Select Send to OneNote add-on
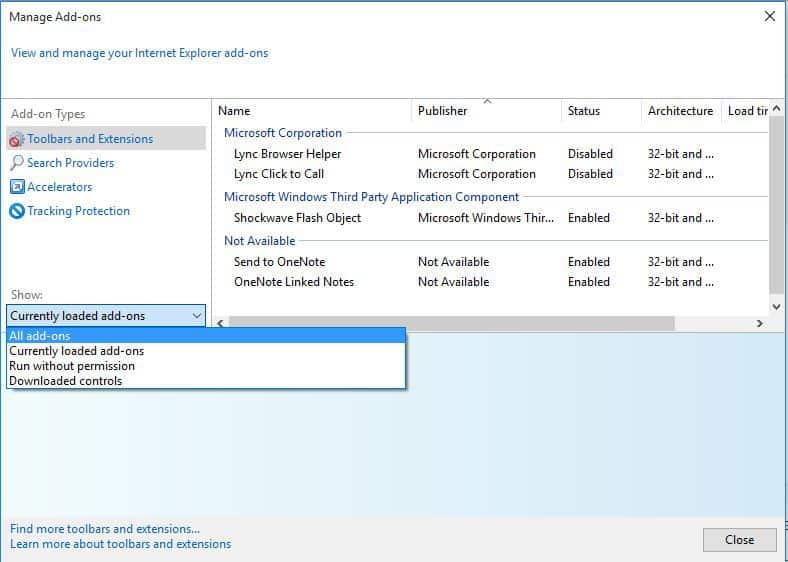The height and width of the screenshot is (562, 788). point(279,262)
